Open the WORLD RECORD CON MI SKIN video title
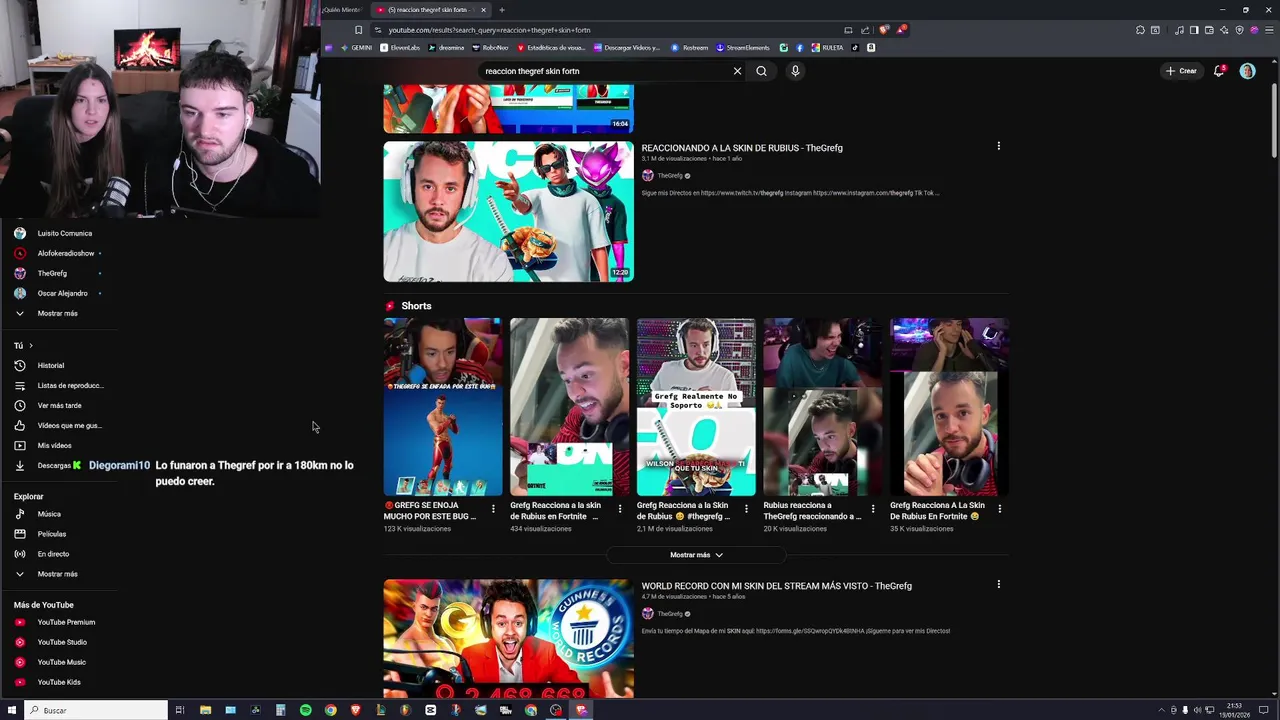The width and height of the screenshot is (1280, 720). (x=776, y=586)
